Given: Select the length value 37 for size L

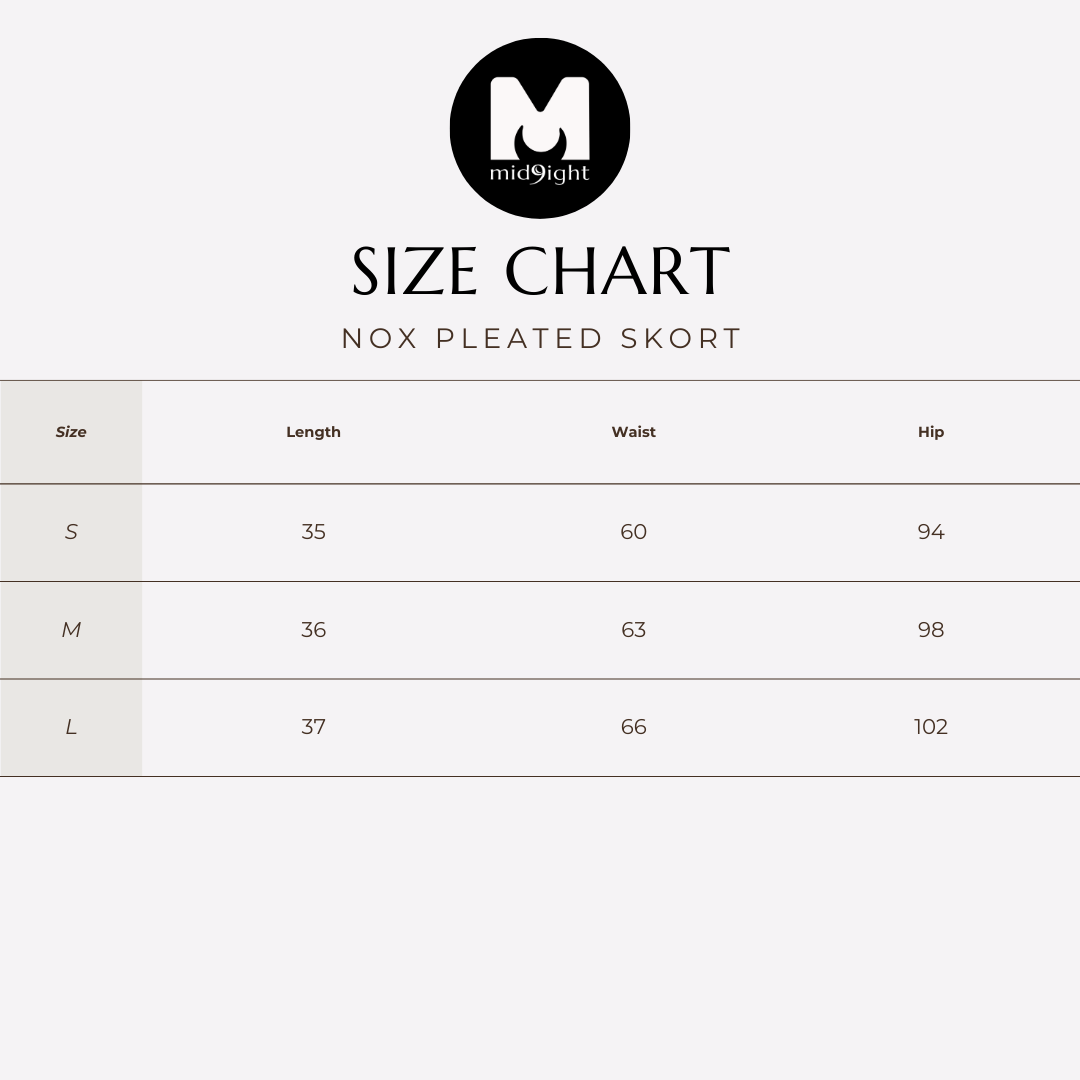Looking at the screenshot, I should pyautogui.click(x=313, y=727).
